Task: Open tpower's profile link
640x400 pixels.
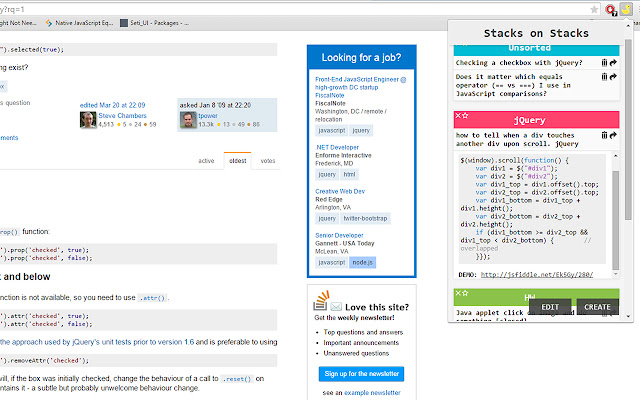Action: 208,116
